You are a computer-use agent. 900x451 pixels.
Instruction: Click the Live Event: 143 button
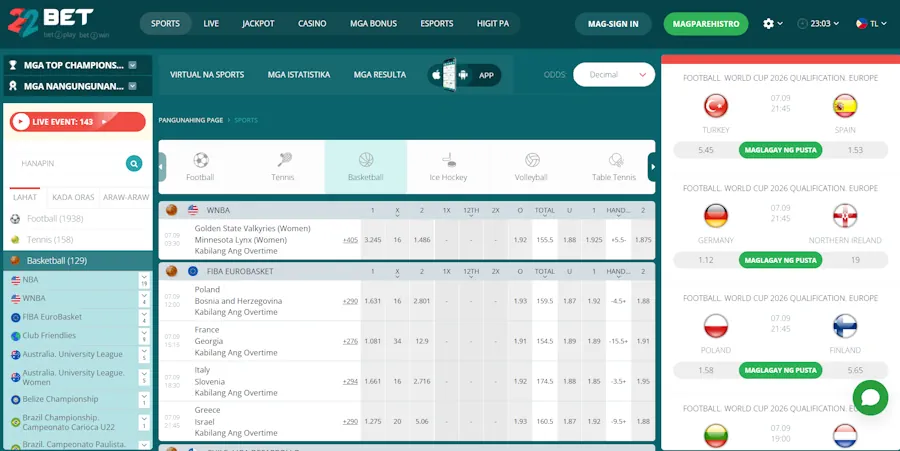pyautogui.click(x=77, y=122)
